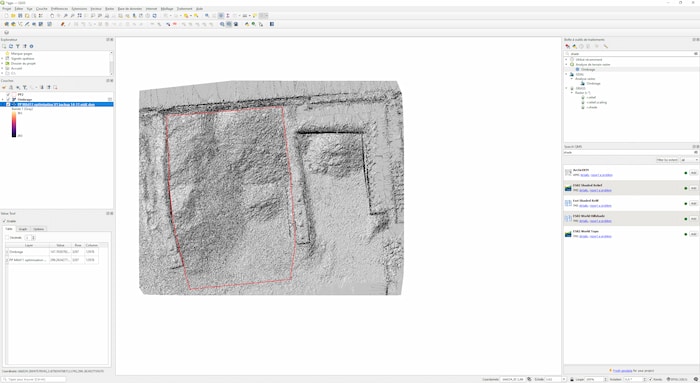
Task: Click the Fresh geodata link
Action: [x=622, y=371]
